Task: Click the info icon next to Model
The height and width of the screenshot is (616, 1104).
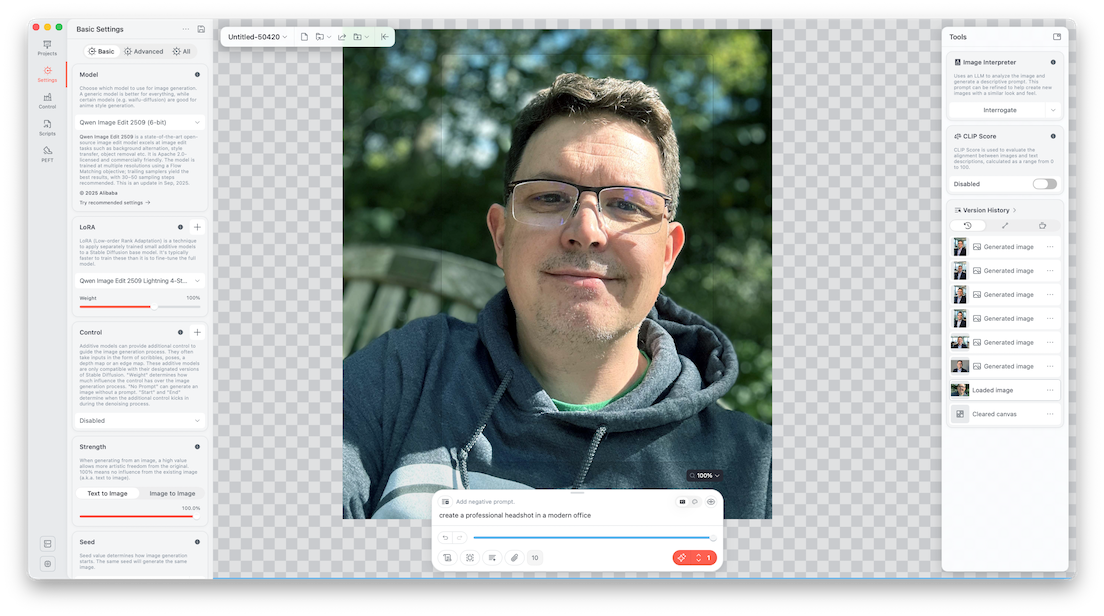Action: pyautogui.click(x=197, y=75)
